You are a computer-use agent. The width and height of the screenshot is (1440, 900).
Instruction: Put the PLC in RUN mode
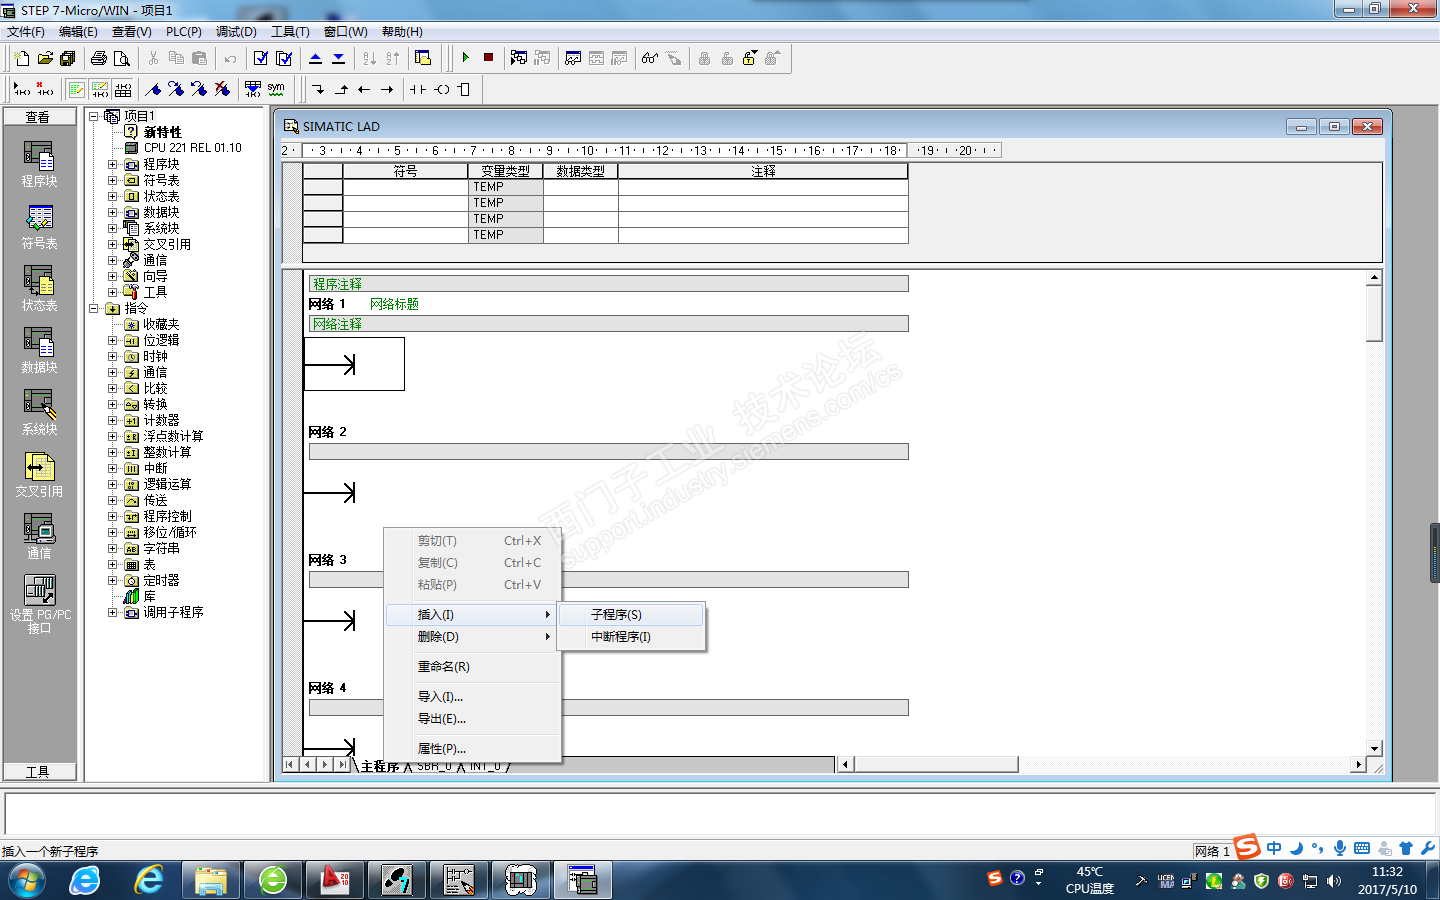465,58
